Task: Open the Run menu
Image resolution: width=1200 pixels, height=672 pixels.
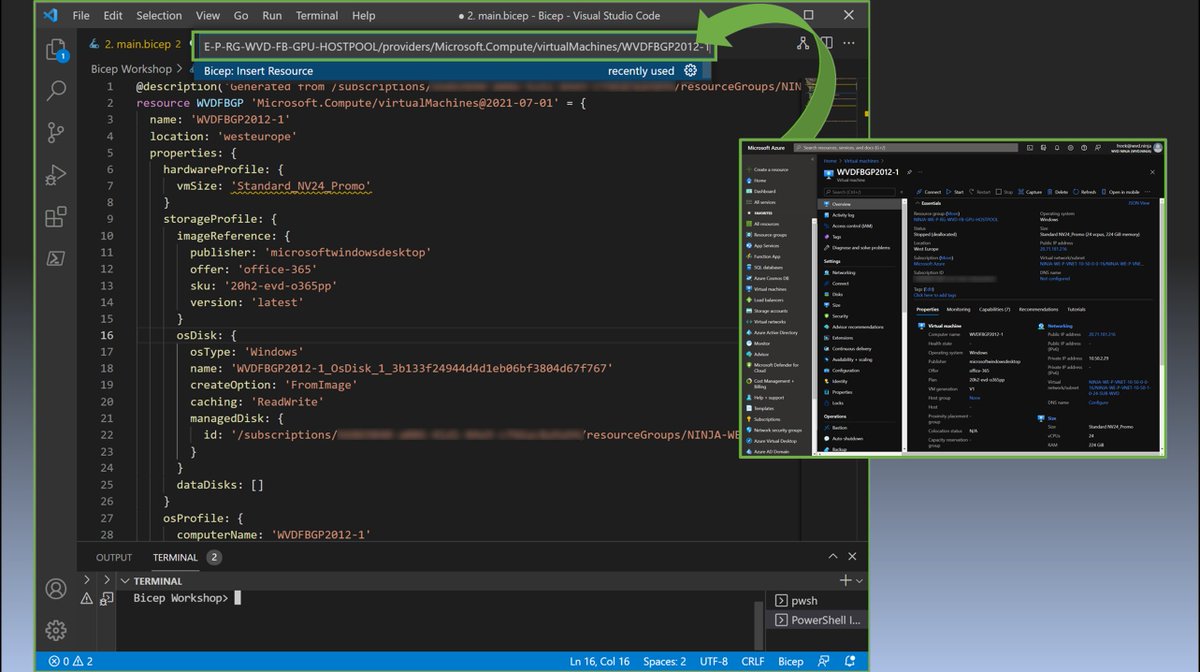Action: [272, 16]
